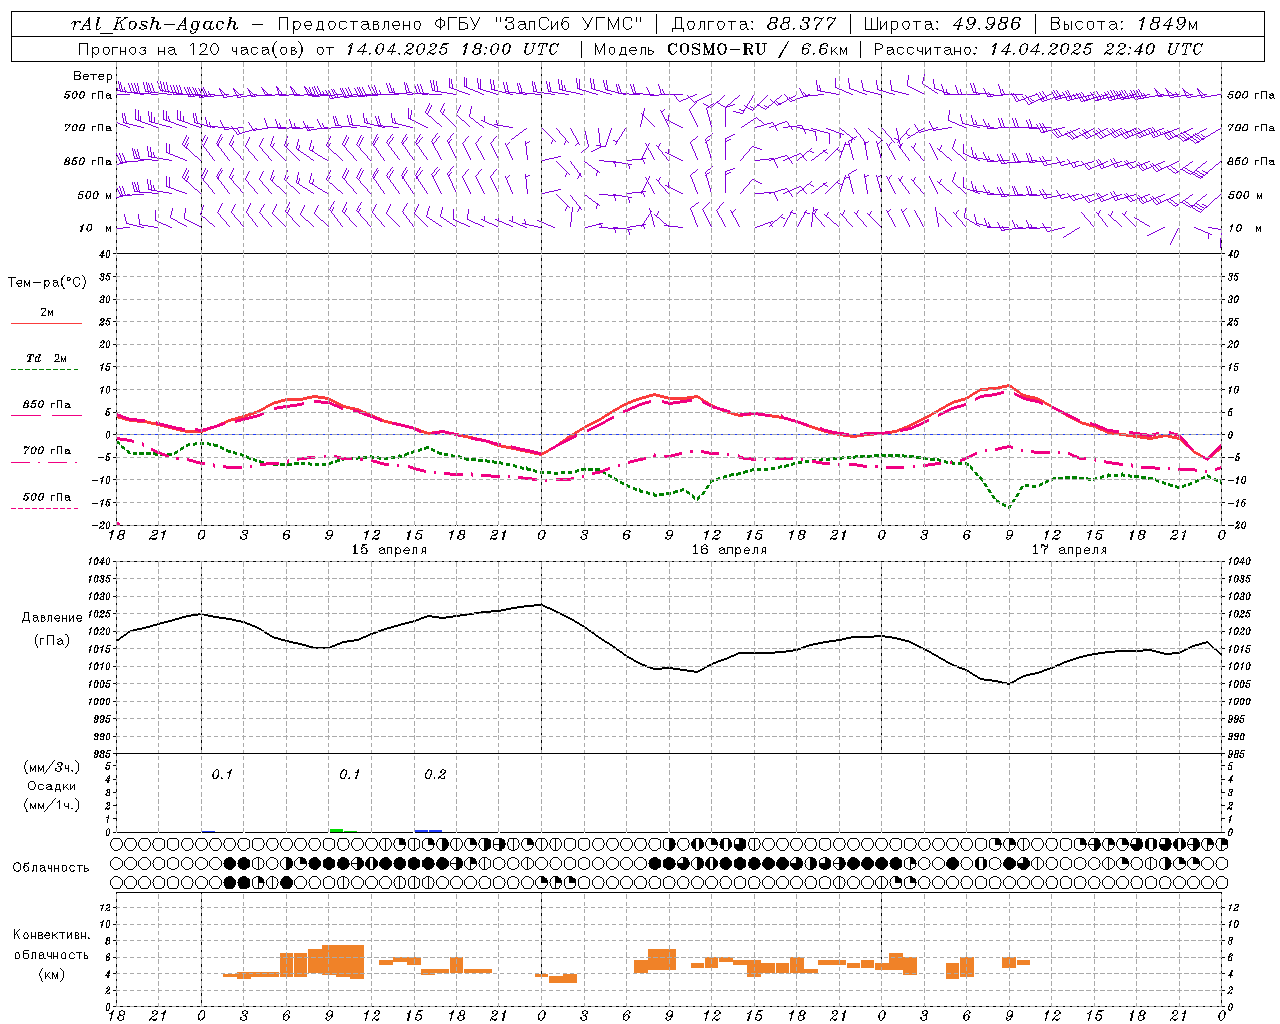Select the latitude value Широта: 49.986
This screenshot has height=1024, width=1280.
942,24
